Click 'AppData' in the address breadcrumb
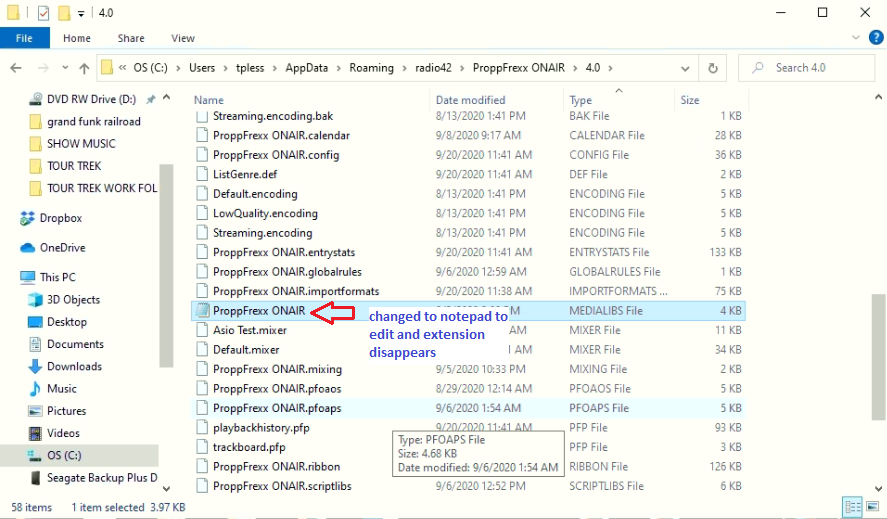 307,68
